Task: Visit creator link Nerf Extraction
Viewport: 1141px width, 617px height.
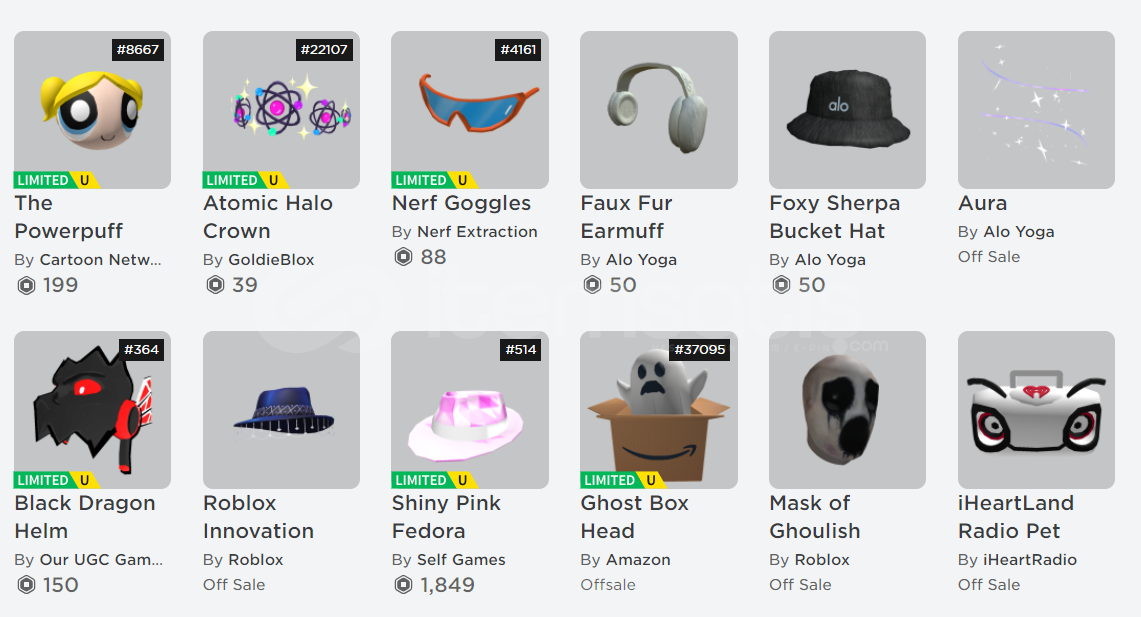Action: (477, 231)
